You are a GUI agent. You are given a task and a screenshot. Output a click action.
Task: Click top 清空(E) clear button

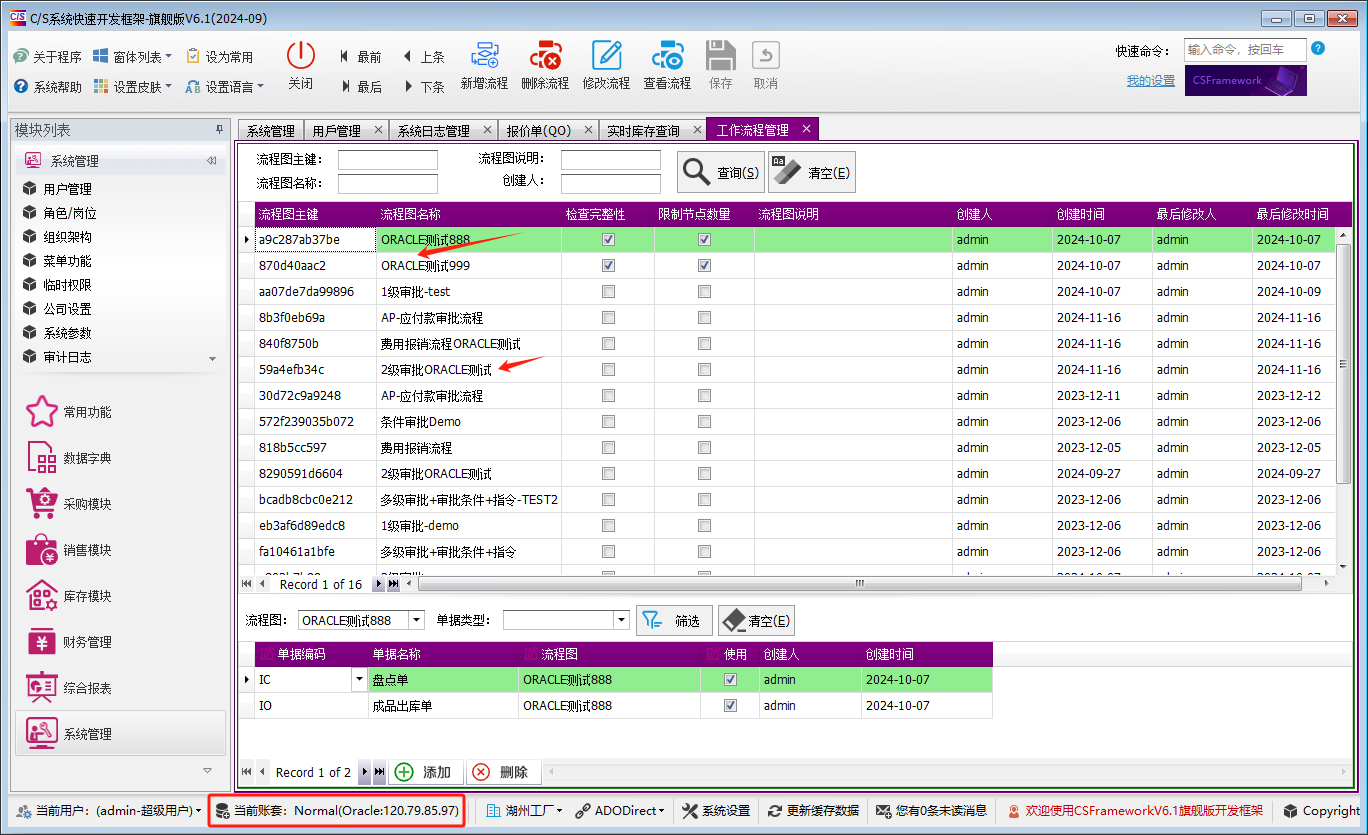tap(812, 172)
